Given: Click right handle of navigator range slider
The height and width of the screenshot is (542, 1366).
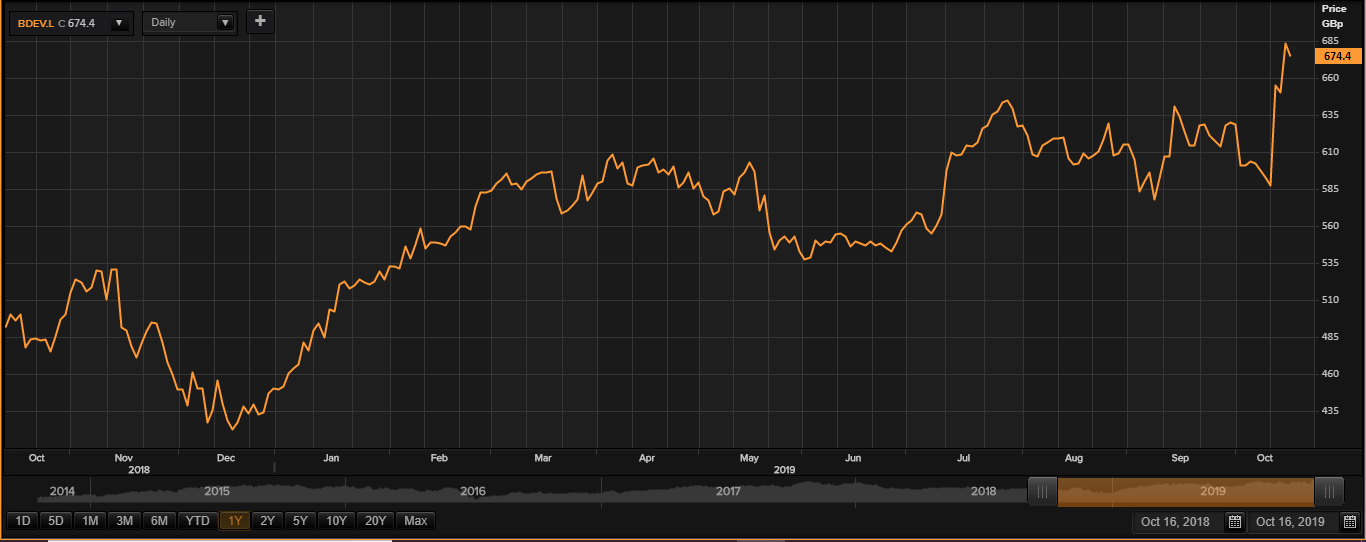Looking at the screenshot, I should click(x=1329, y=491).
